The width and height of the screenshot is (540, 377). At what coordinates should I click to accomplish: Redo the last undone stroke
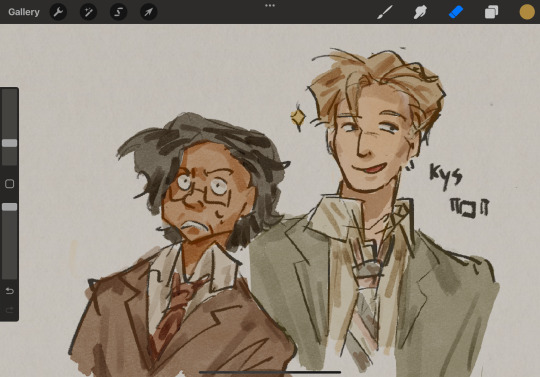[x=10, y=311]
